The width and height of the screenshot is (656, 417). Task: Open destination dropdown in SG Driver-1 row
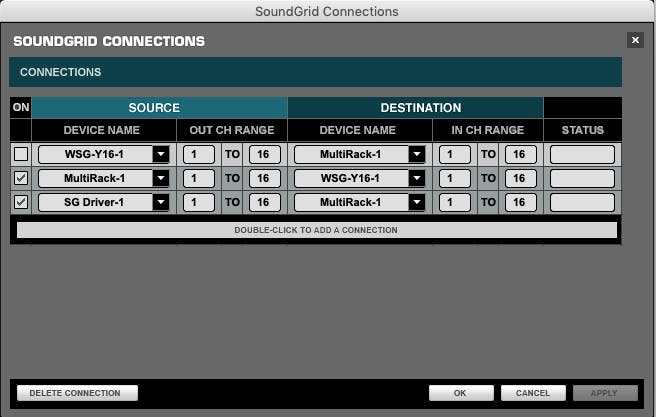coord(360,202)
